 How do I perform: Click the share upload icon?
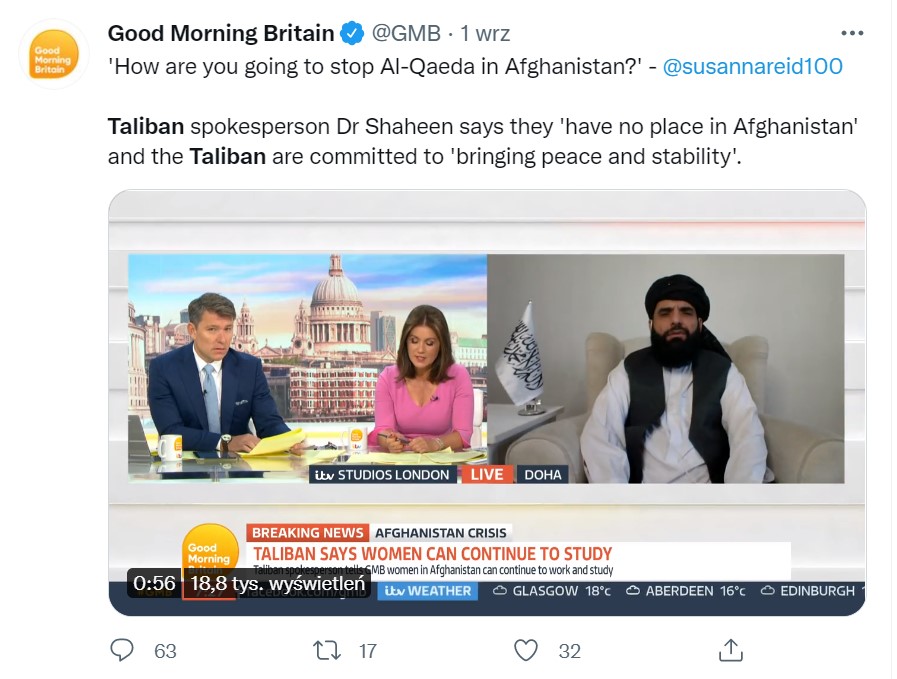pyautogui.click(x=731, y=650)
